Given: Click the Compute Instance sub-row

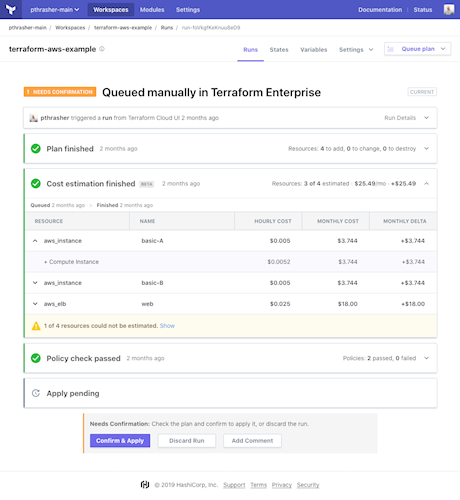Looking at the screenshot, I should tap(231, 262).
